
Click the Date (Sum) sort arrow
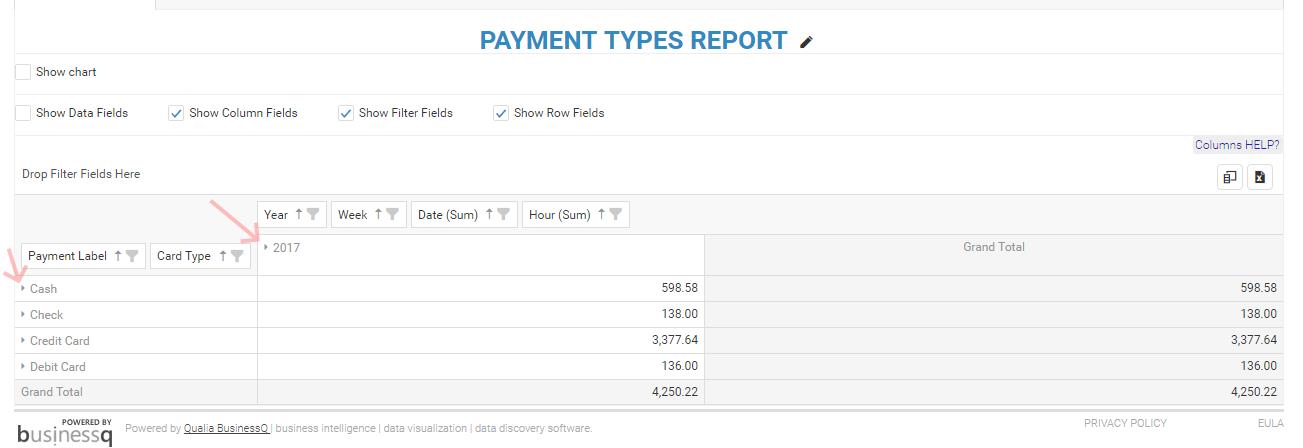pyautogui.click(x=489, y=214)
